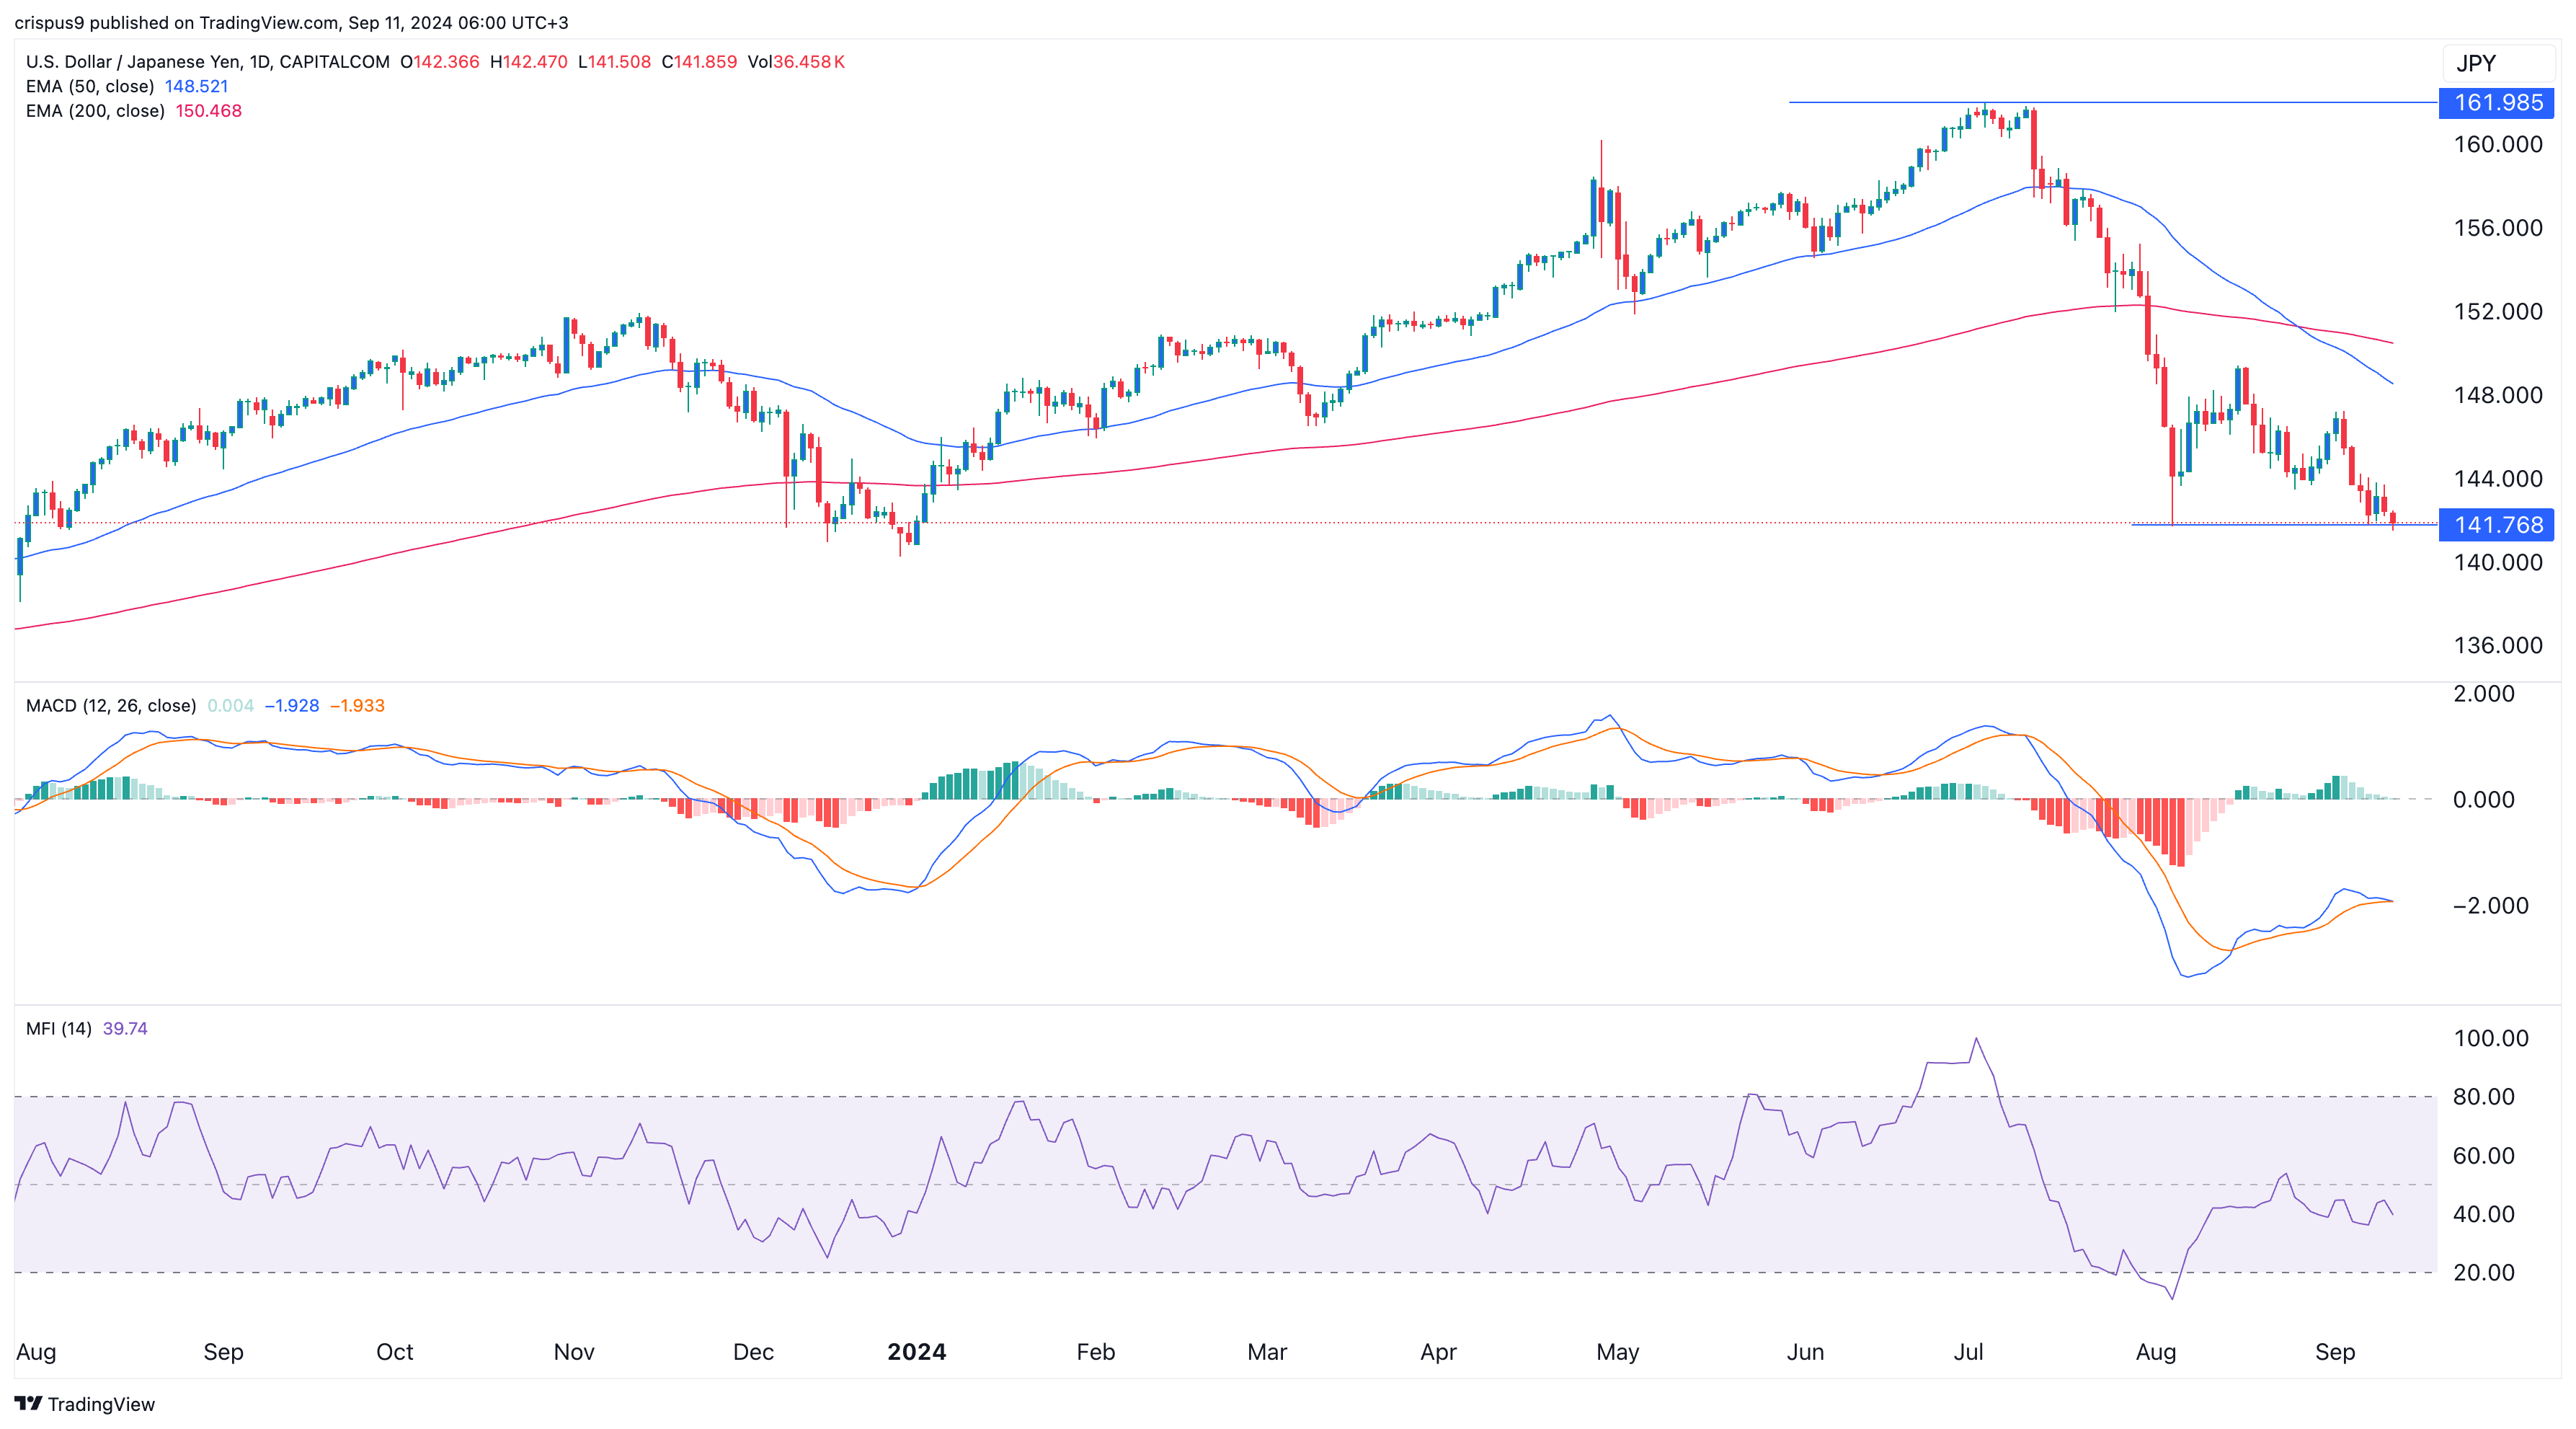
Task: Click the Apr time axis label
Action: 1438,1352
